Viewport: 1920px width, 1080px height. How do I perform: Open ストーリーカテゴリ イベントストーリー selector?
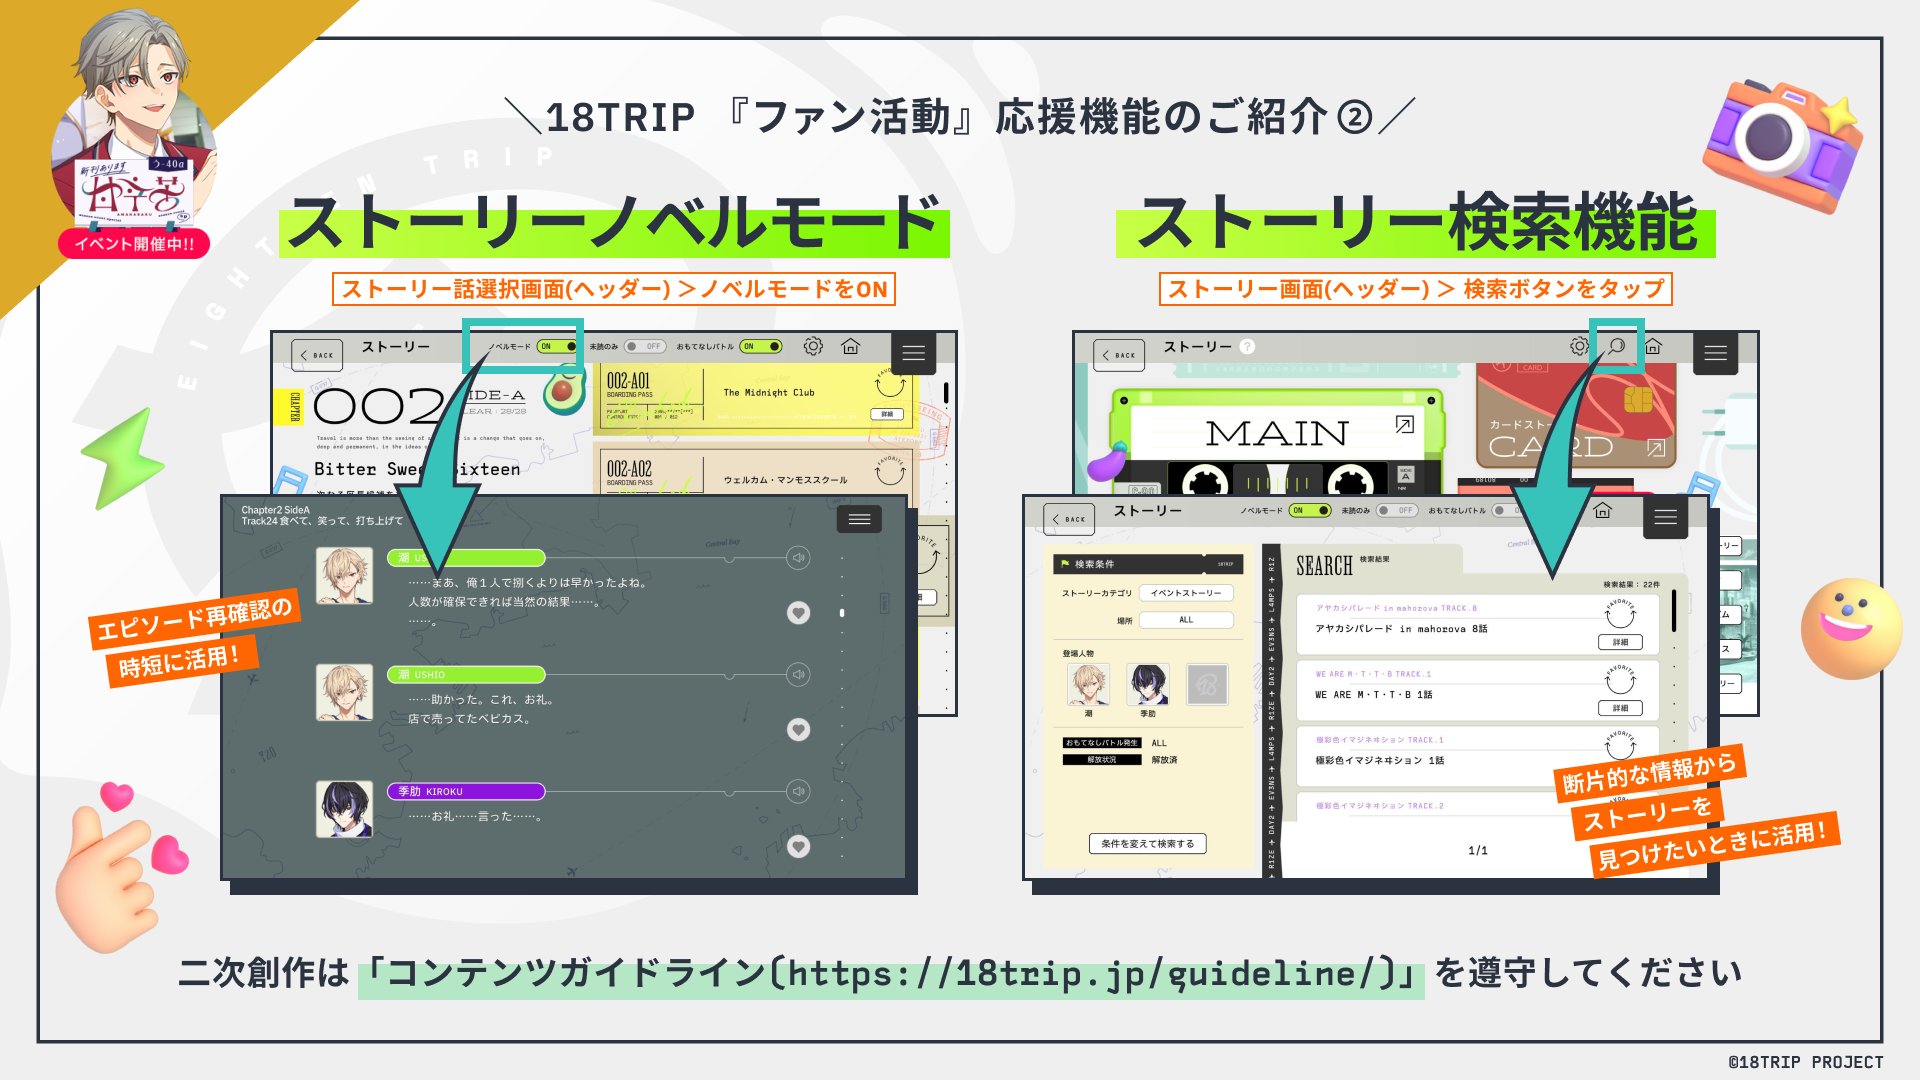click(1186, 593)
